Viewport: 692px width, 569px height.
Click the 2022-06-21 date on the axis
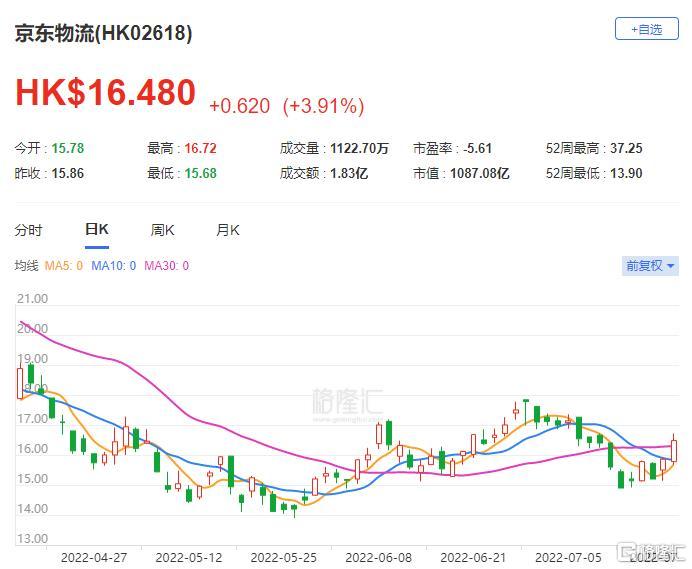(x=473, y=558)
